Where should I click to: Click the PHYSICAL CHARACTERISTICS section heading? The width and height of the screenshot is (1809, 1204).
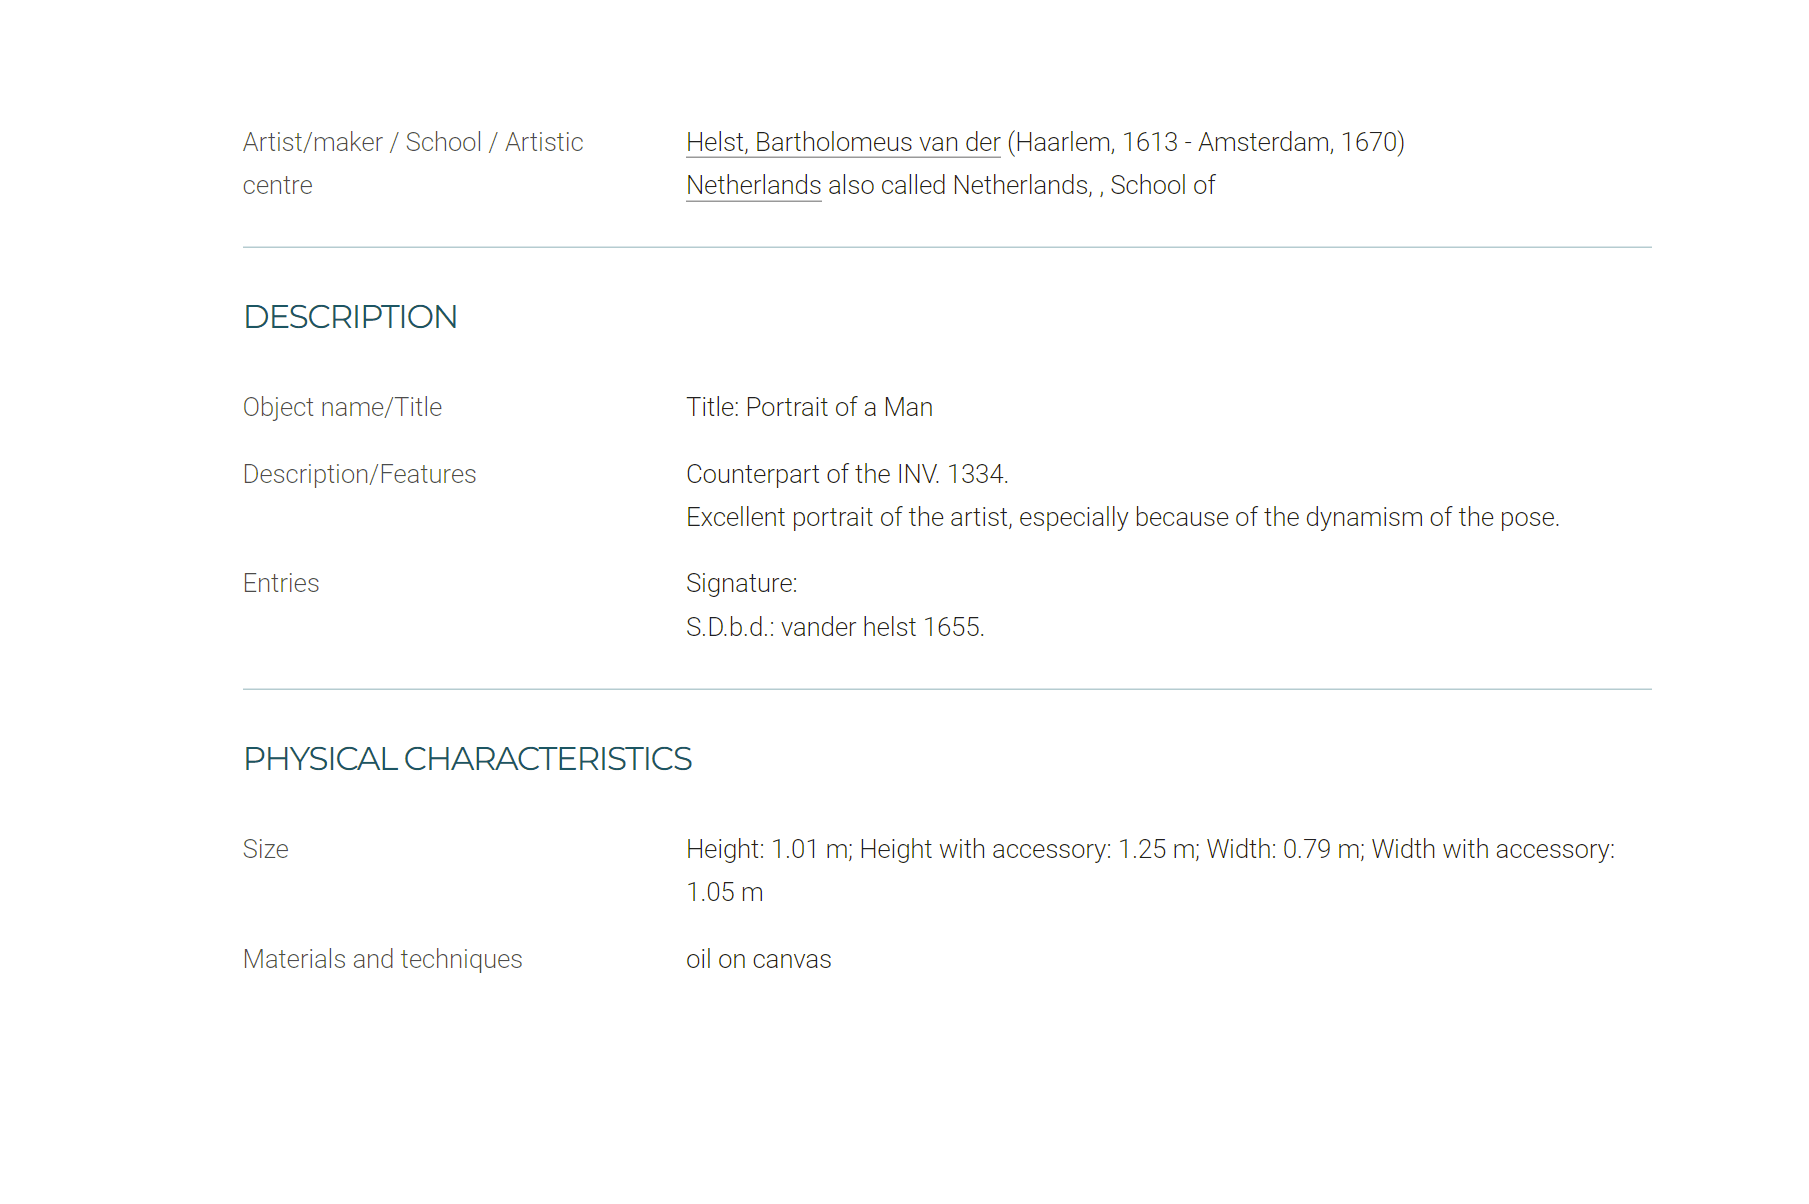468,759
